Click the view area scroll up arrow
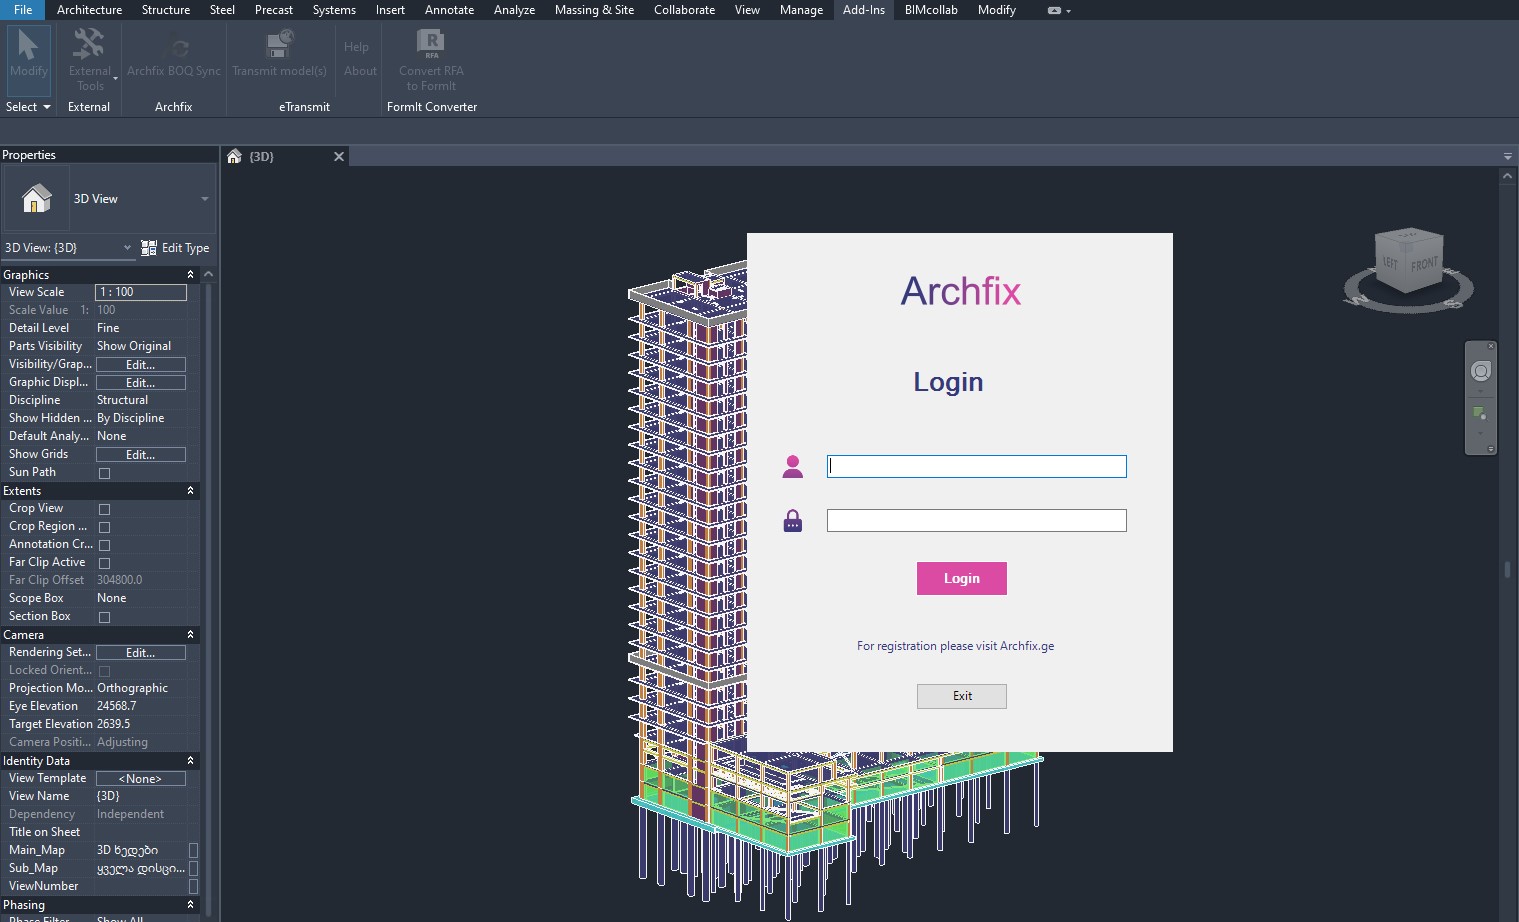The image size is (1519, 922). (x=1508, y=176)
